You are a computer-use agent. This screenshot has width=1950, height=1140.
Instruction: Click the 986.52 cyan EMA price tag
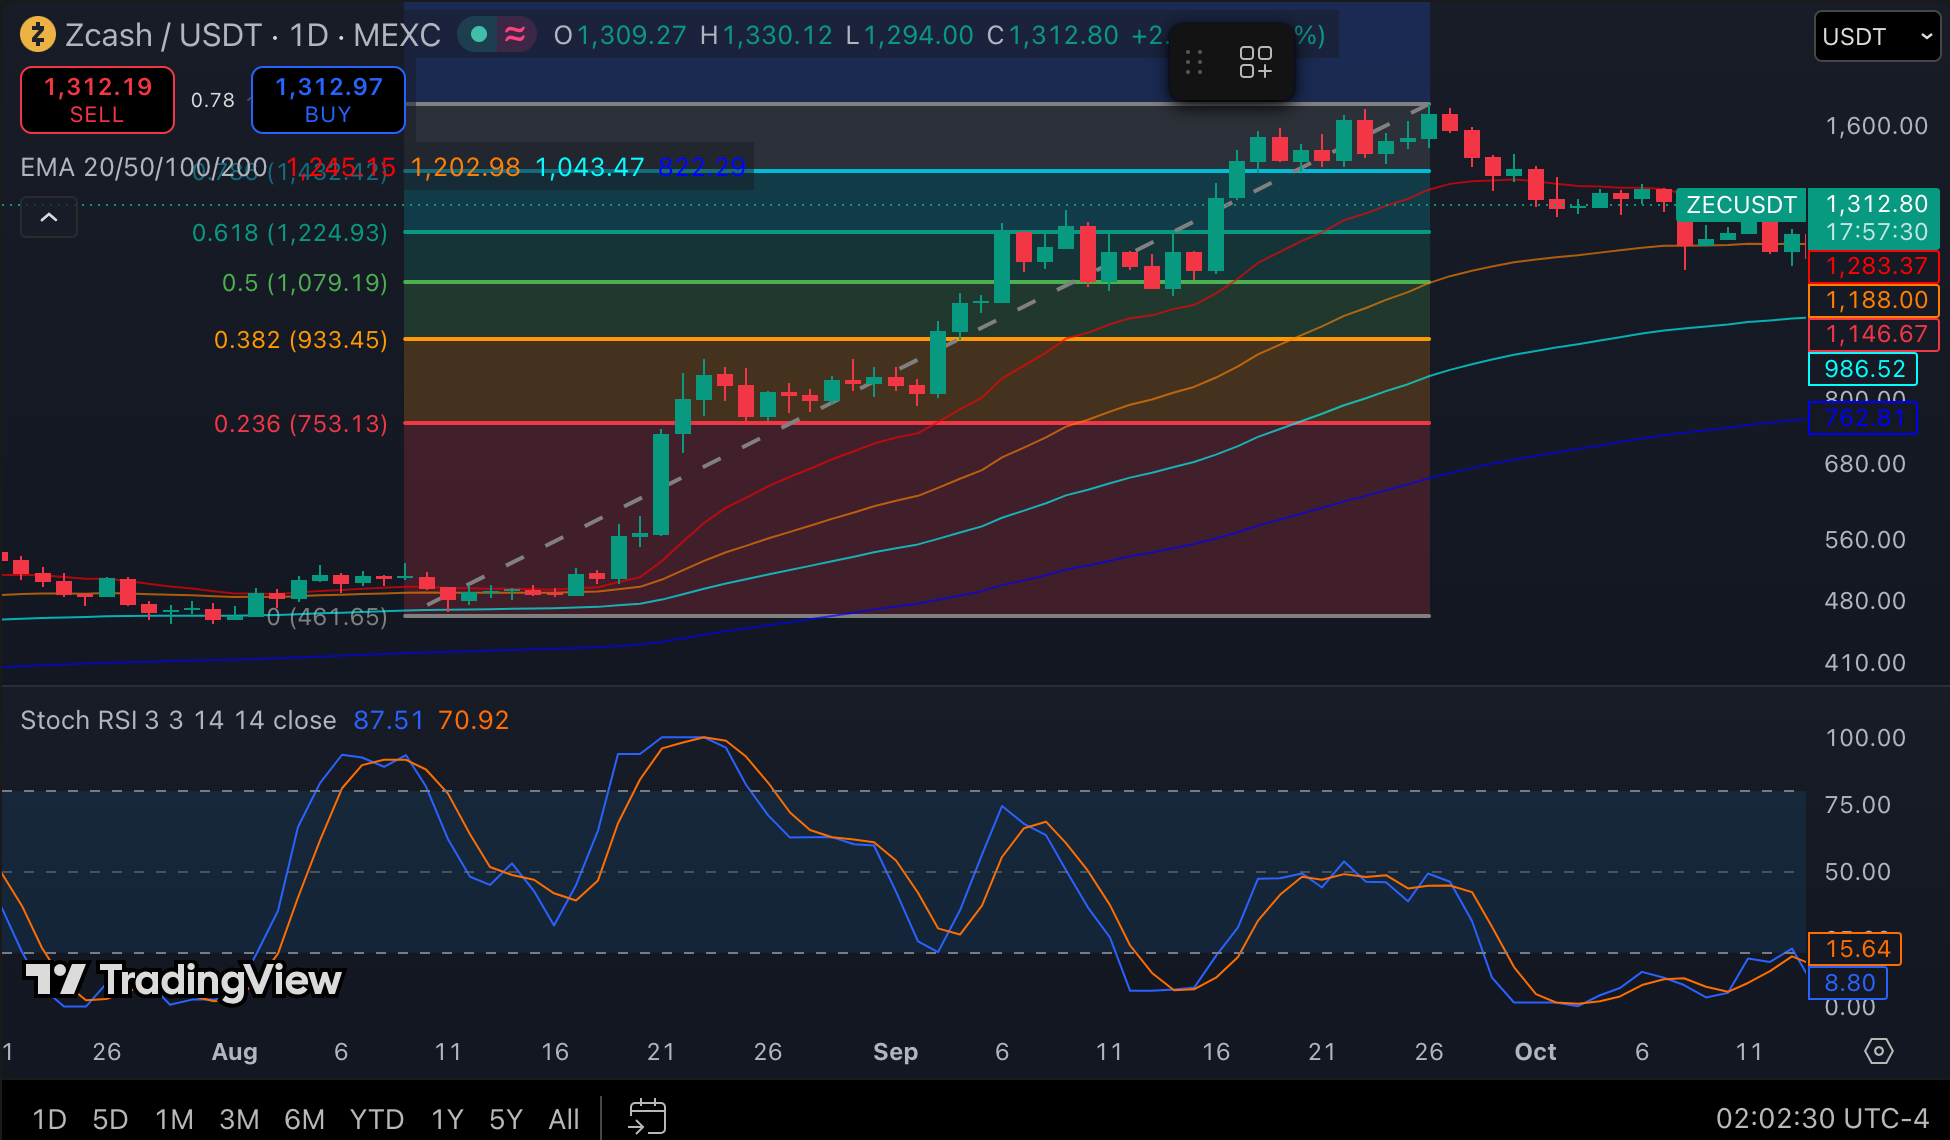pyautogui.click(x=1863, y=369)
